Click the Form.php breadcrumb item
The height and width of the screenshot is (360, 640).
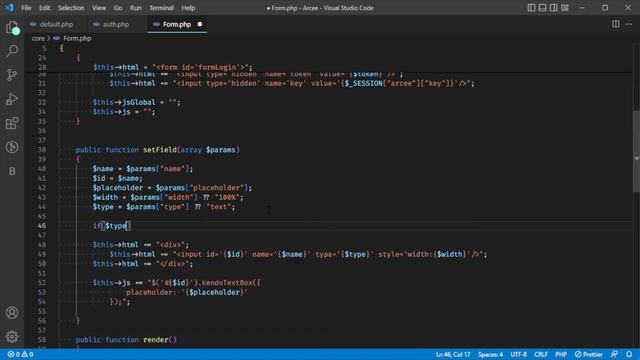[77, 38]
